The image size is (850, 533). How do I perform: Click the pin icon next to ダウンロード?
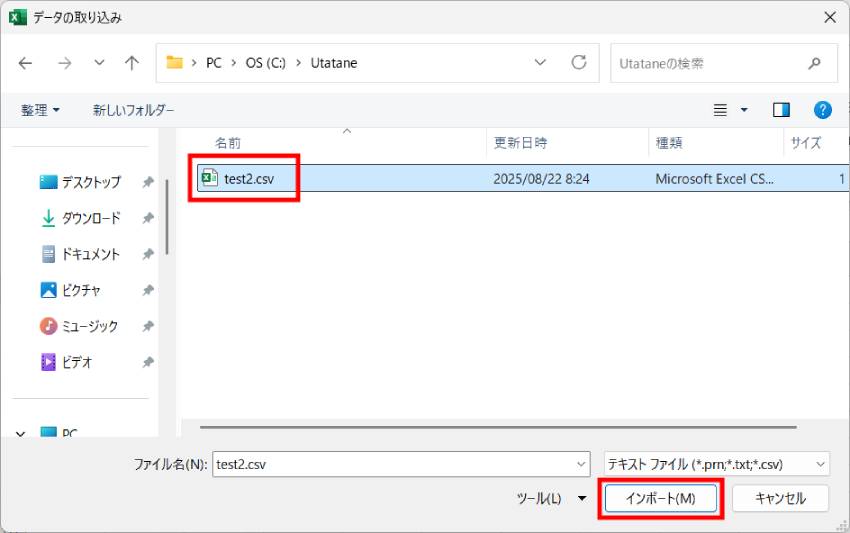tap(148, 218)
